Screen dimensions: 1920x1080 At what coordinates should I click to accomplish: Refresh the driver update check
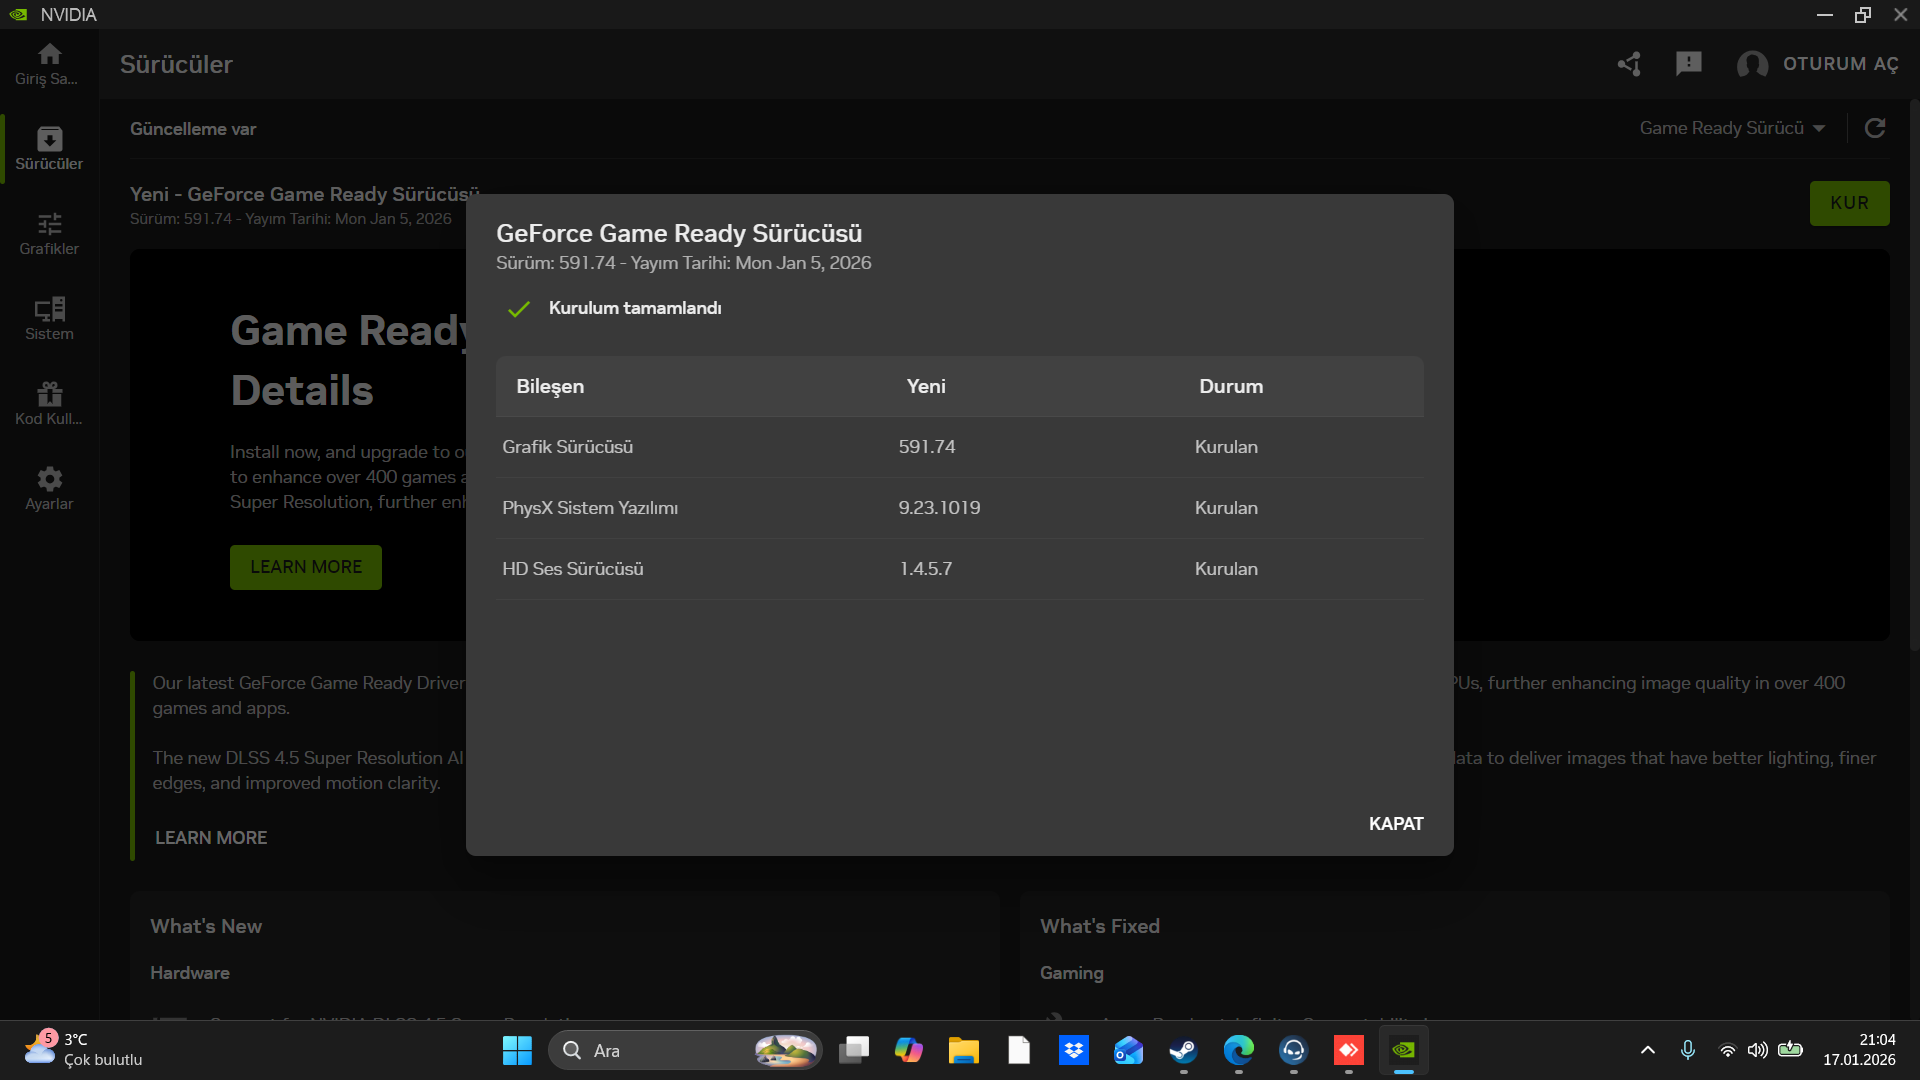[x=1875, y=128]
